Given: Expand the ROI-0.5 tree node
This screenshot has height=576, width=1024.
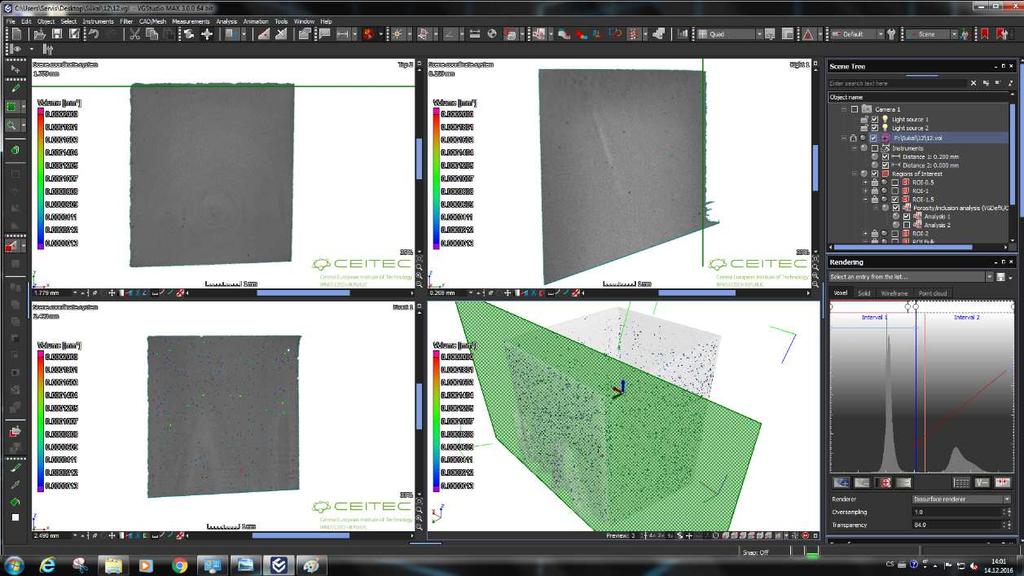Looking at the screenshot, I should 865,182.
